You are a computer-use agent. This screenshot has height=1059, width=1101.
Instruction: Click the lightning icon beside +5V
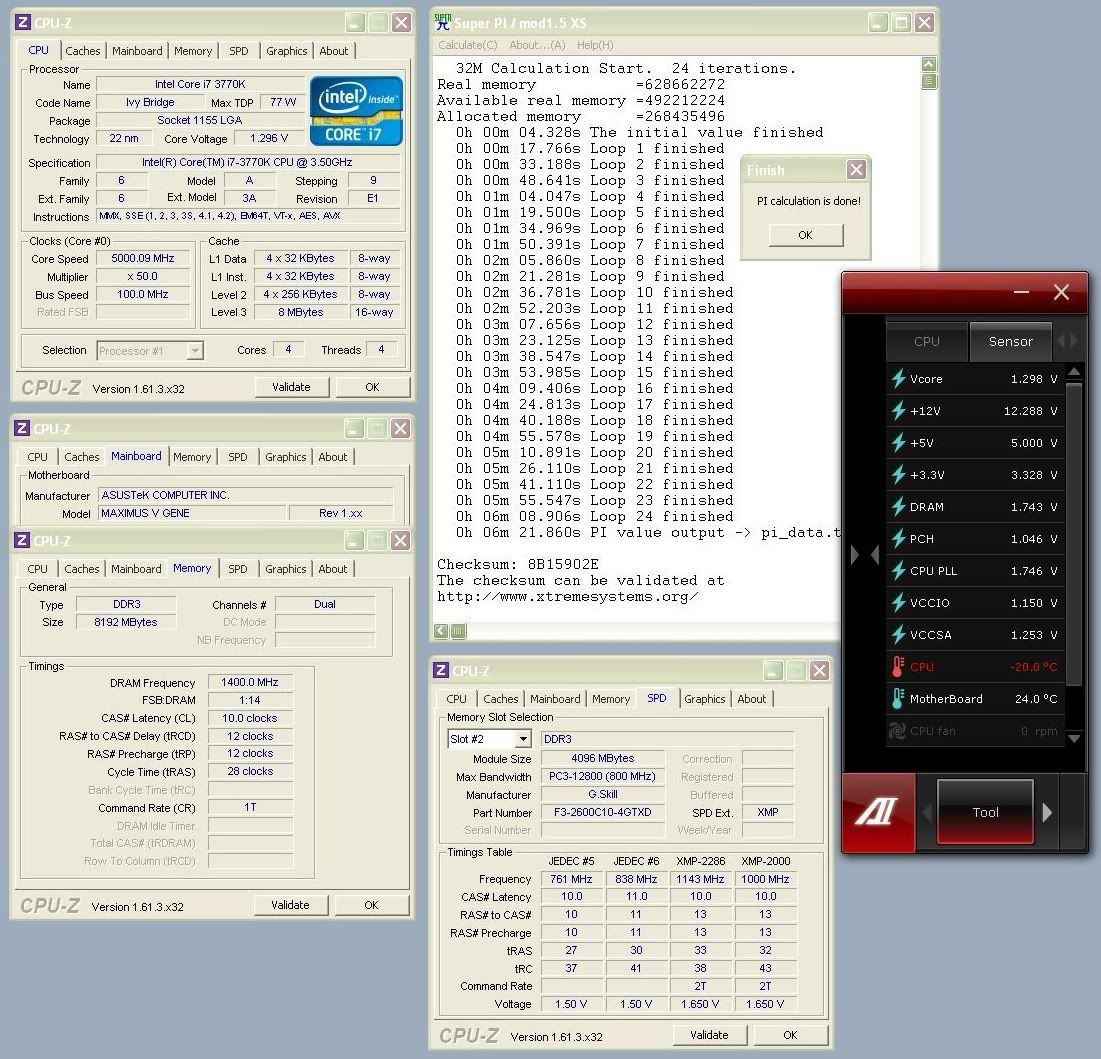[898, 443]
